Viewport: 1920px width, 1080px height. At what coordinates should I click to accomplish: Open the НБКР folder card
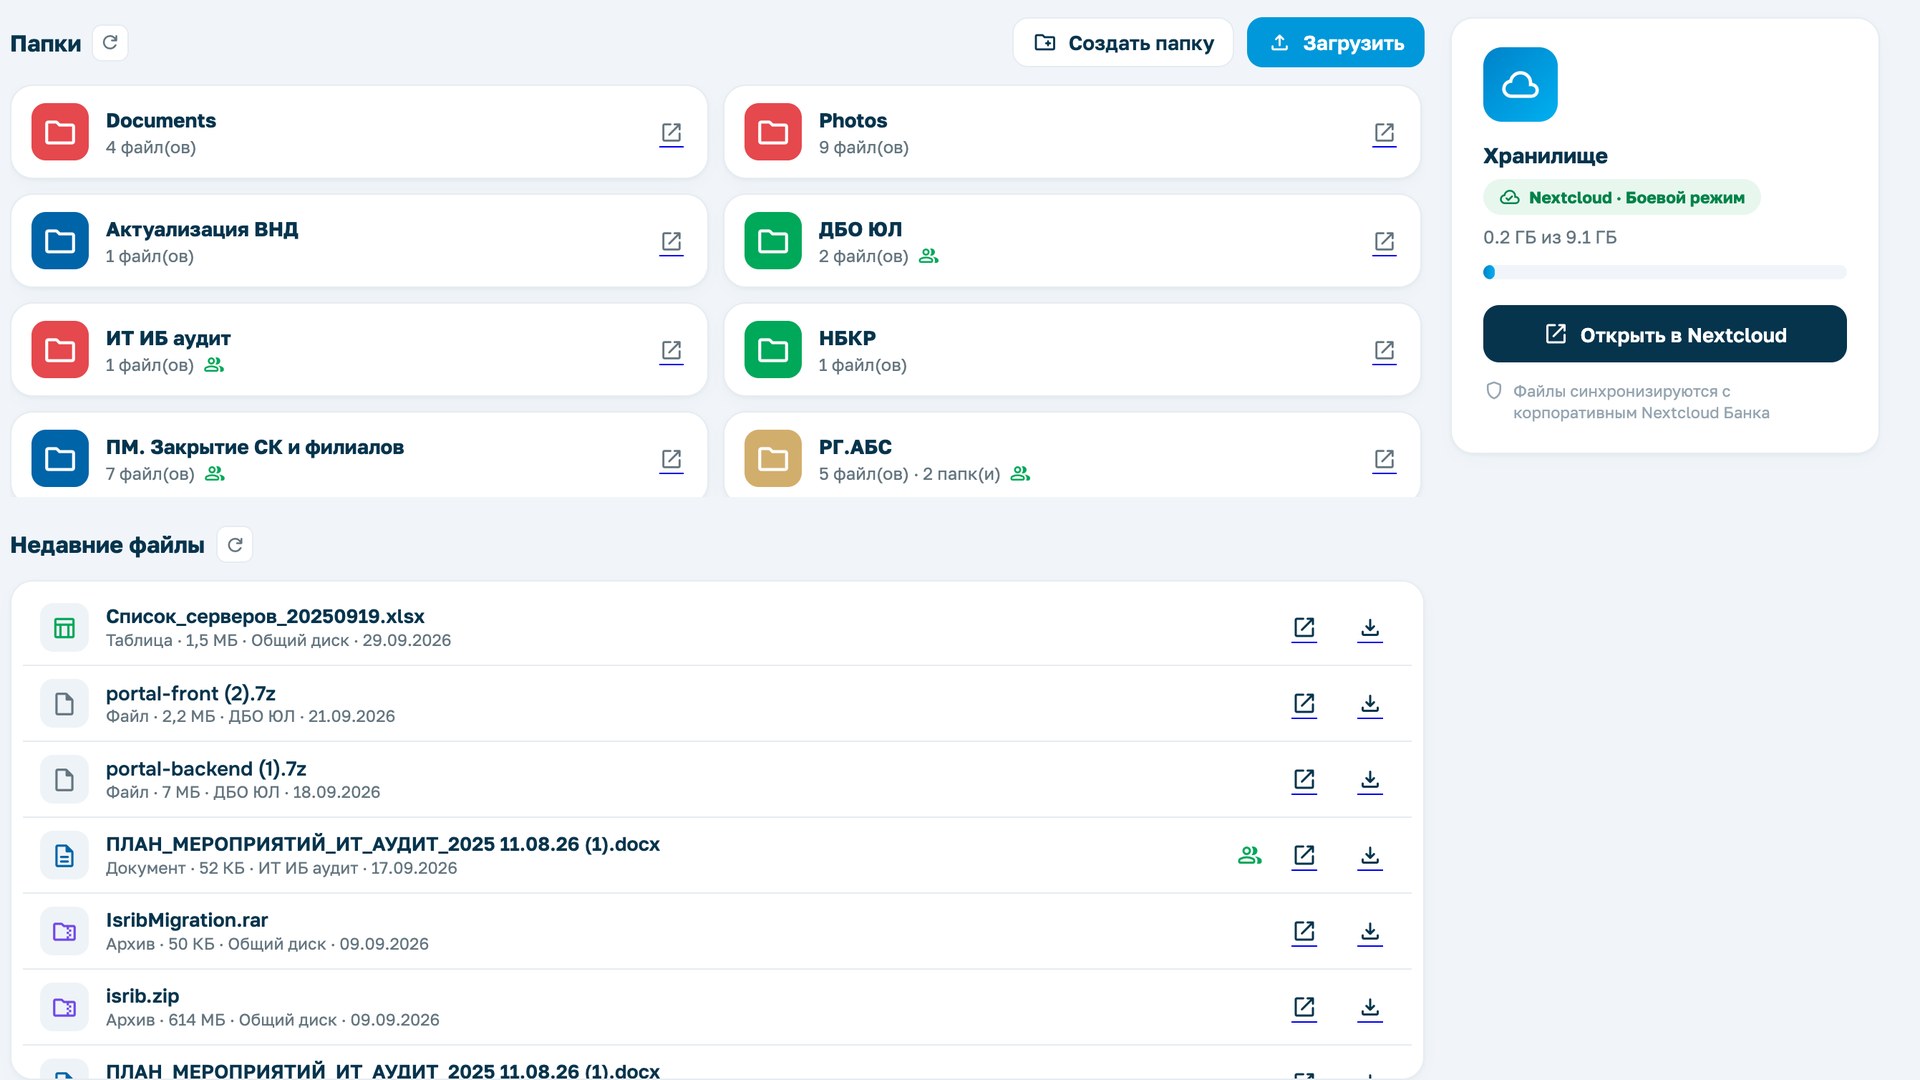click(x=1072, y=350)
